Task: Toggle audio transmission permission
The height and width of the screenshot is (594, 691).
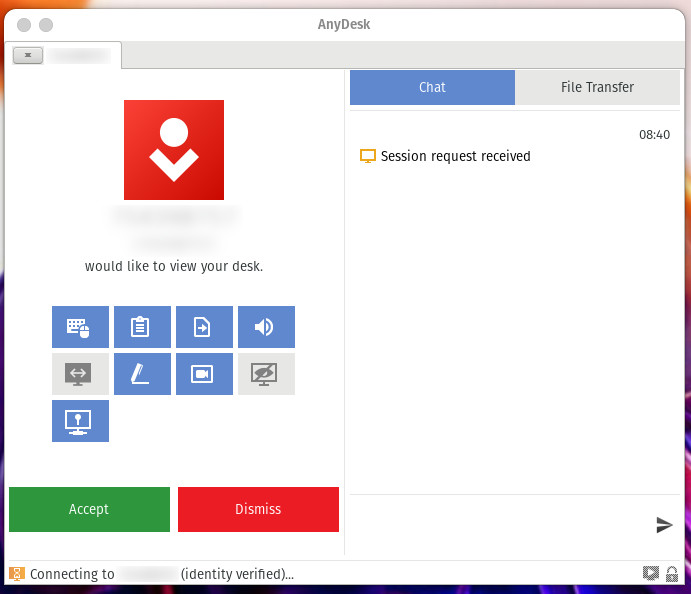Action: (x=266, y=327)
